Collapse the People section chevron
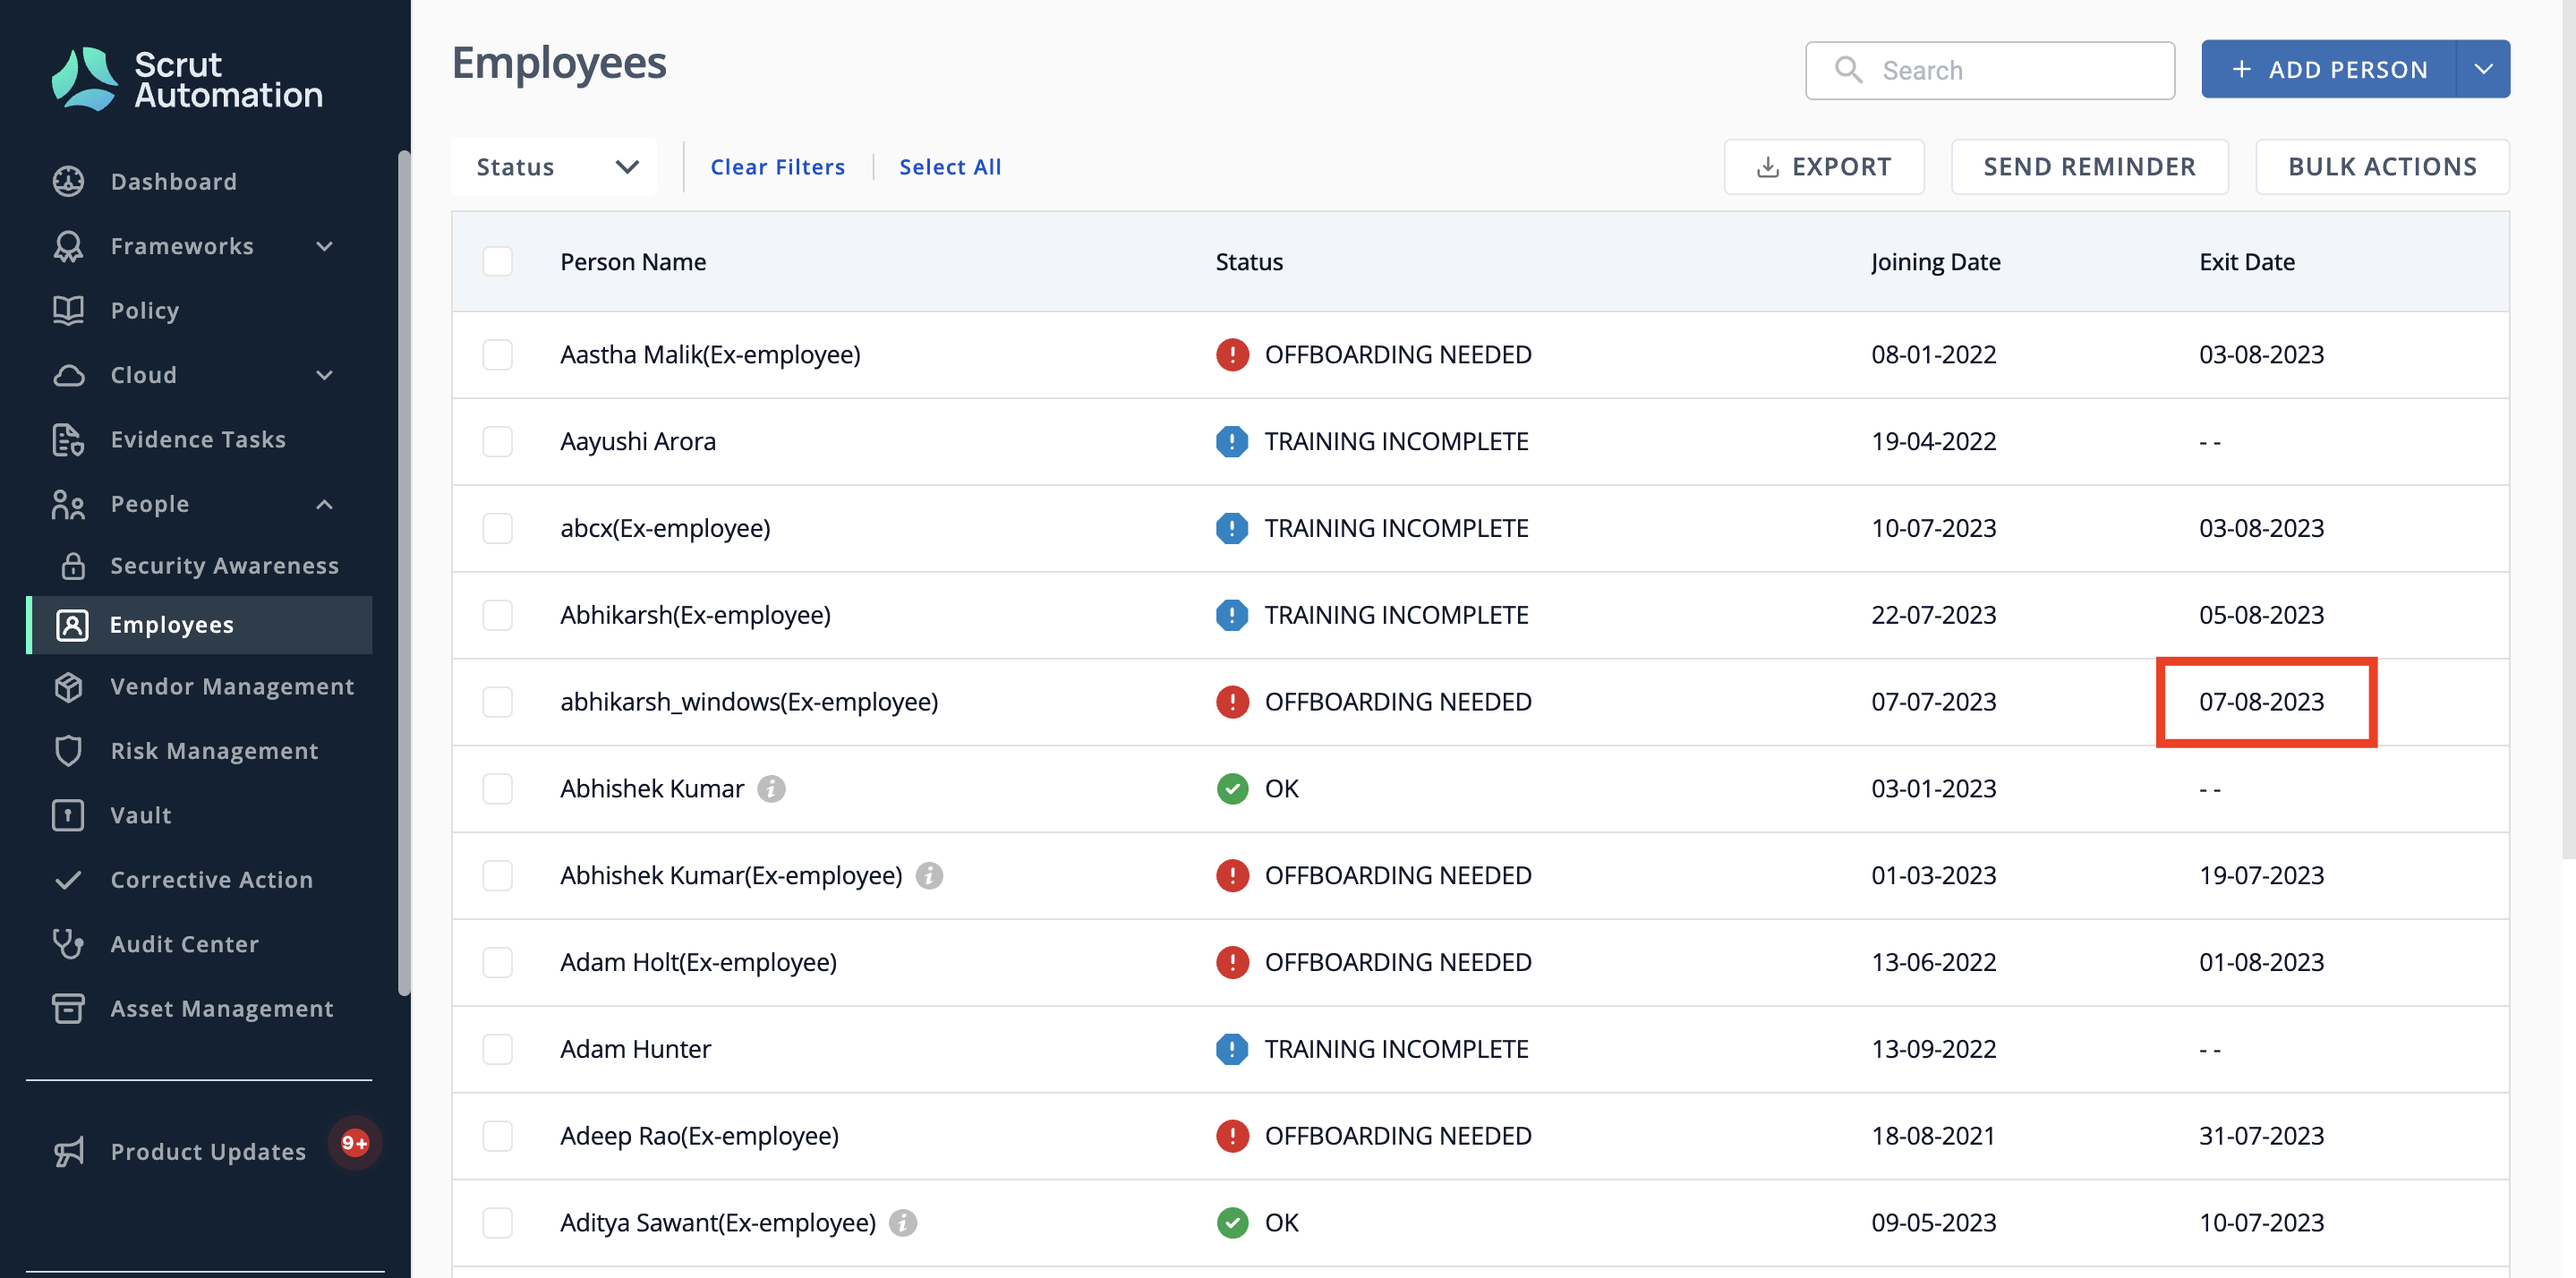This screenshot has height=1278, width=2576. (325, 504)
